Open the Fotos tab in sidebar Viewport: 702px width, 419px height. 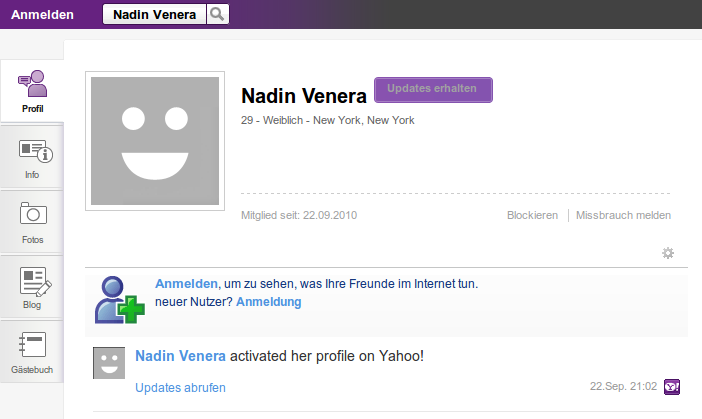click(x=32, y=222)
